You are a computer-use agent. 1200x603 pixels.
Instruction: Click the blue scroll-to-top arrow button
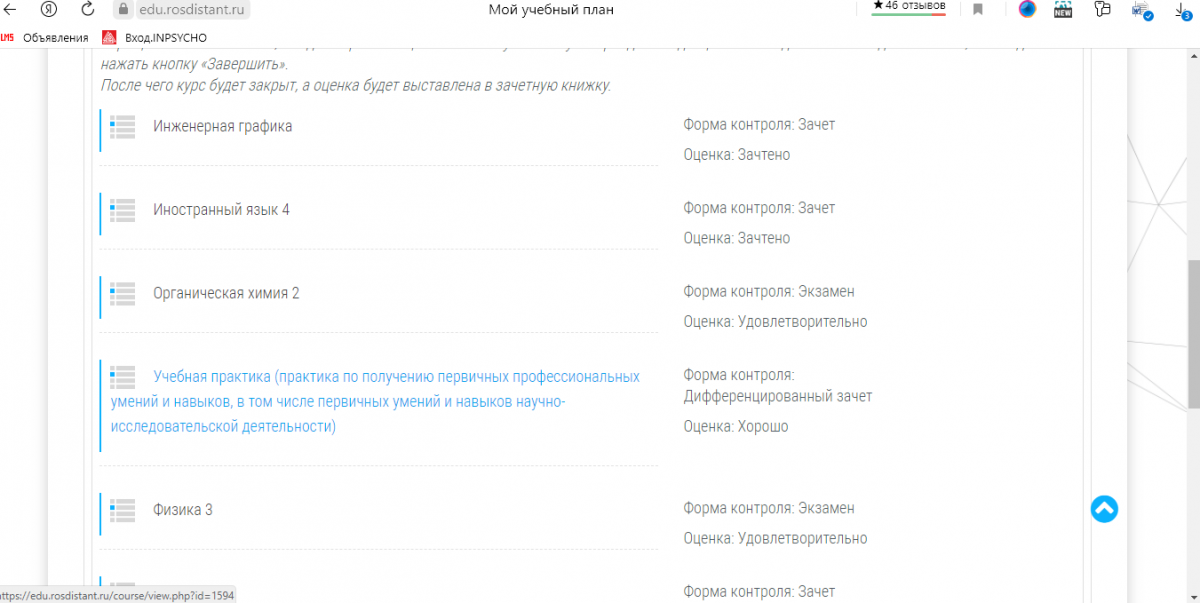1104,509
